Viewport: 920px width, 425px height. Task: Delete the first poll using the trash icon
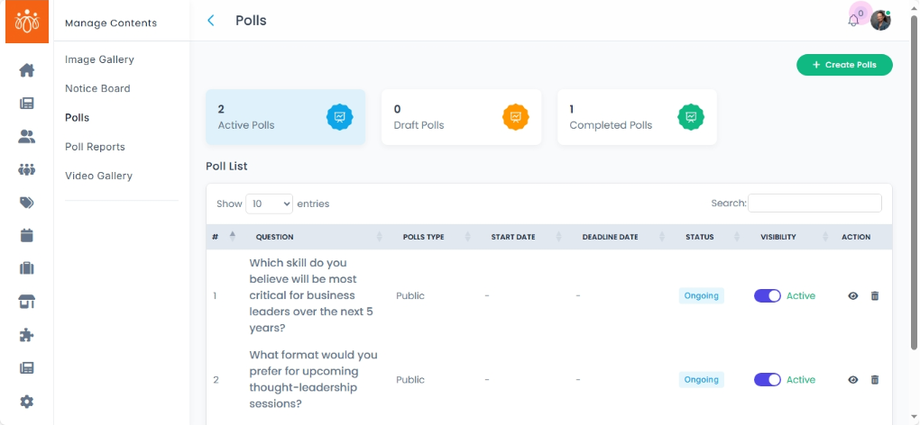coord(875,296)
